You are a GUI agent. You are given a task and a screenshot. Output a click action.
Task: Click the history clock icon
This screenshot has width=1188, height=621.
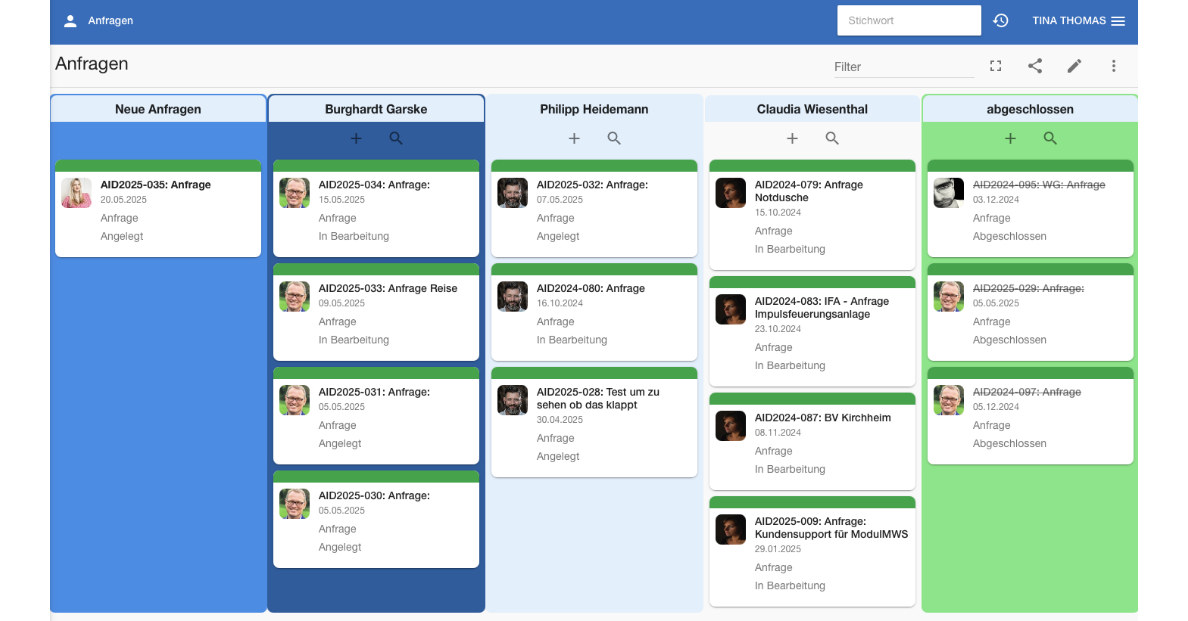click(x=1000, y=21)
